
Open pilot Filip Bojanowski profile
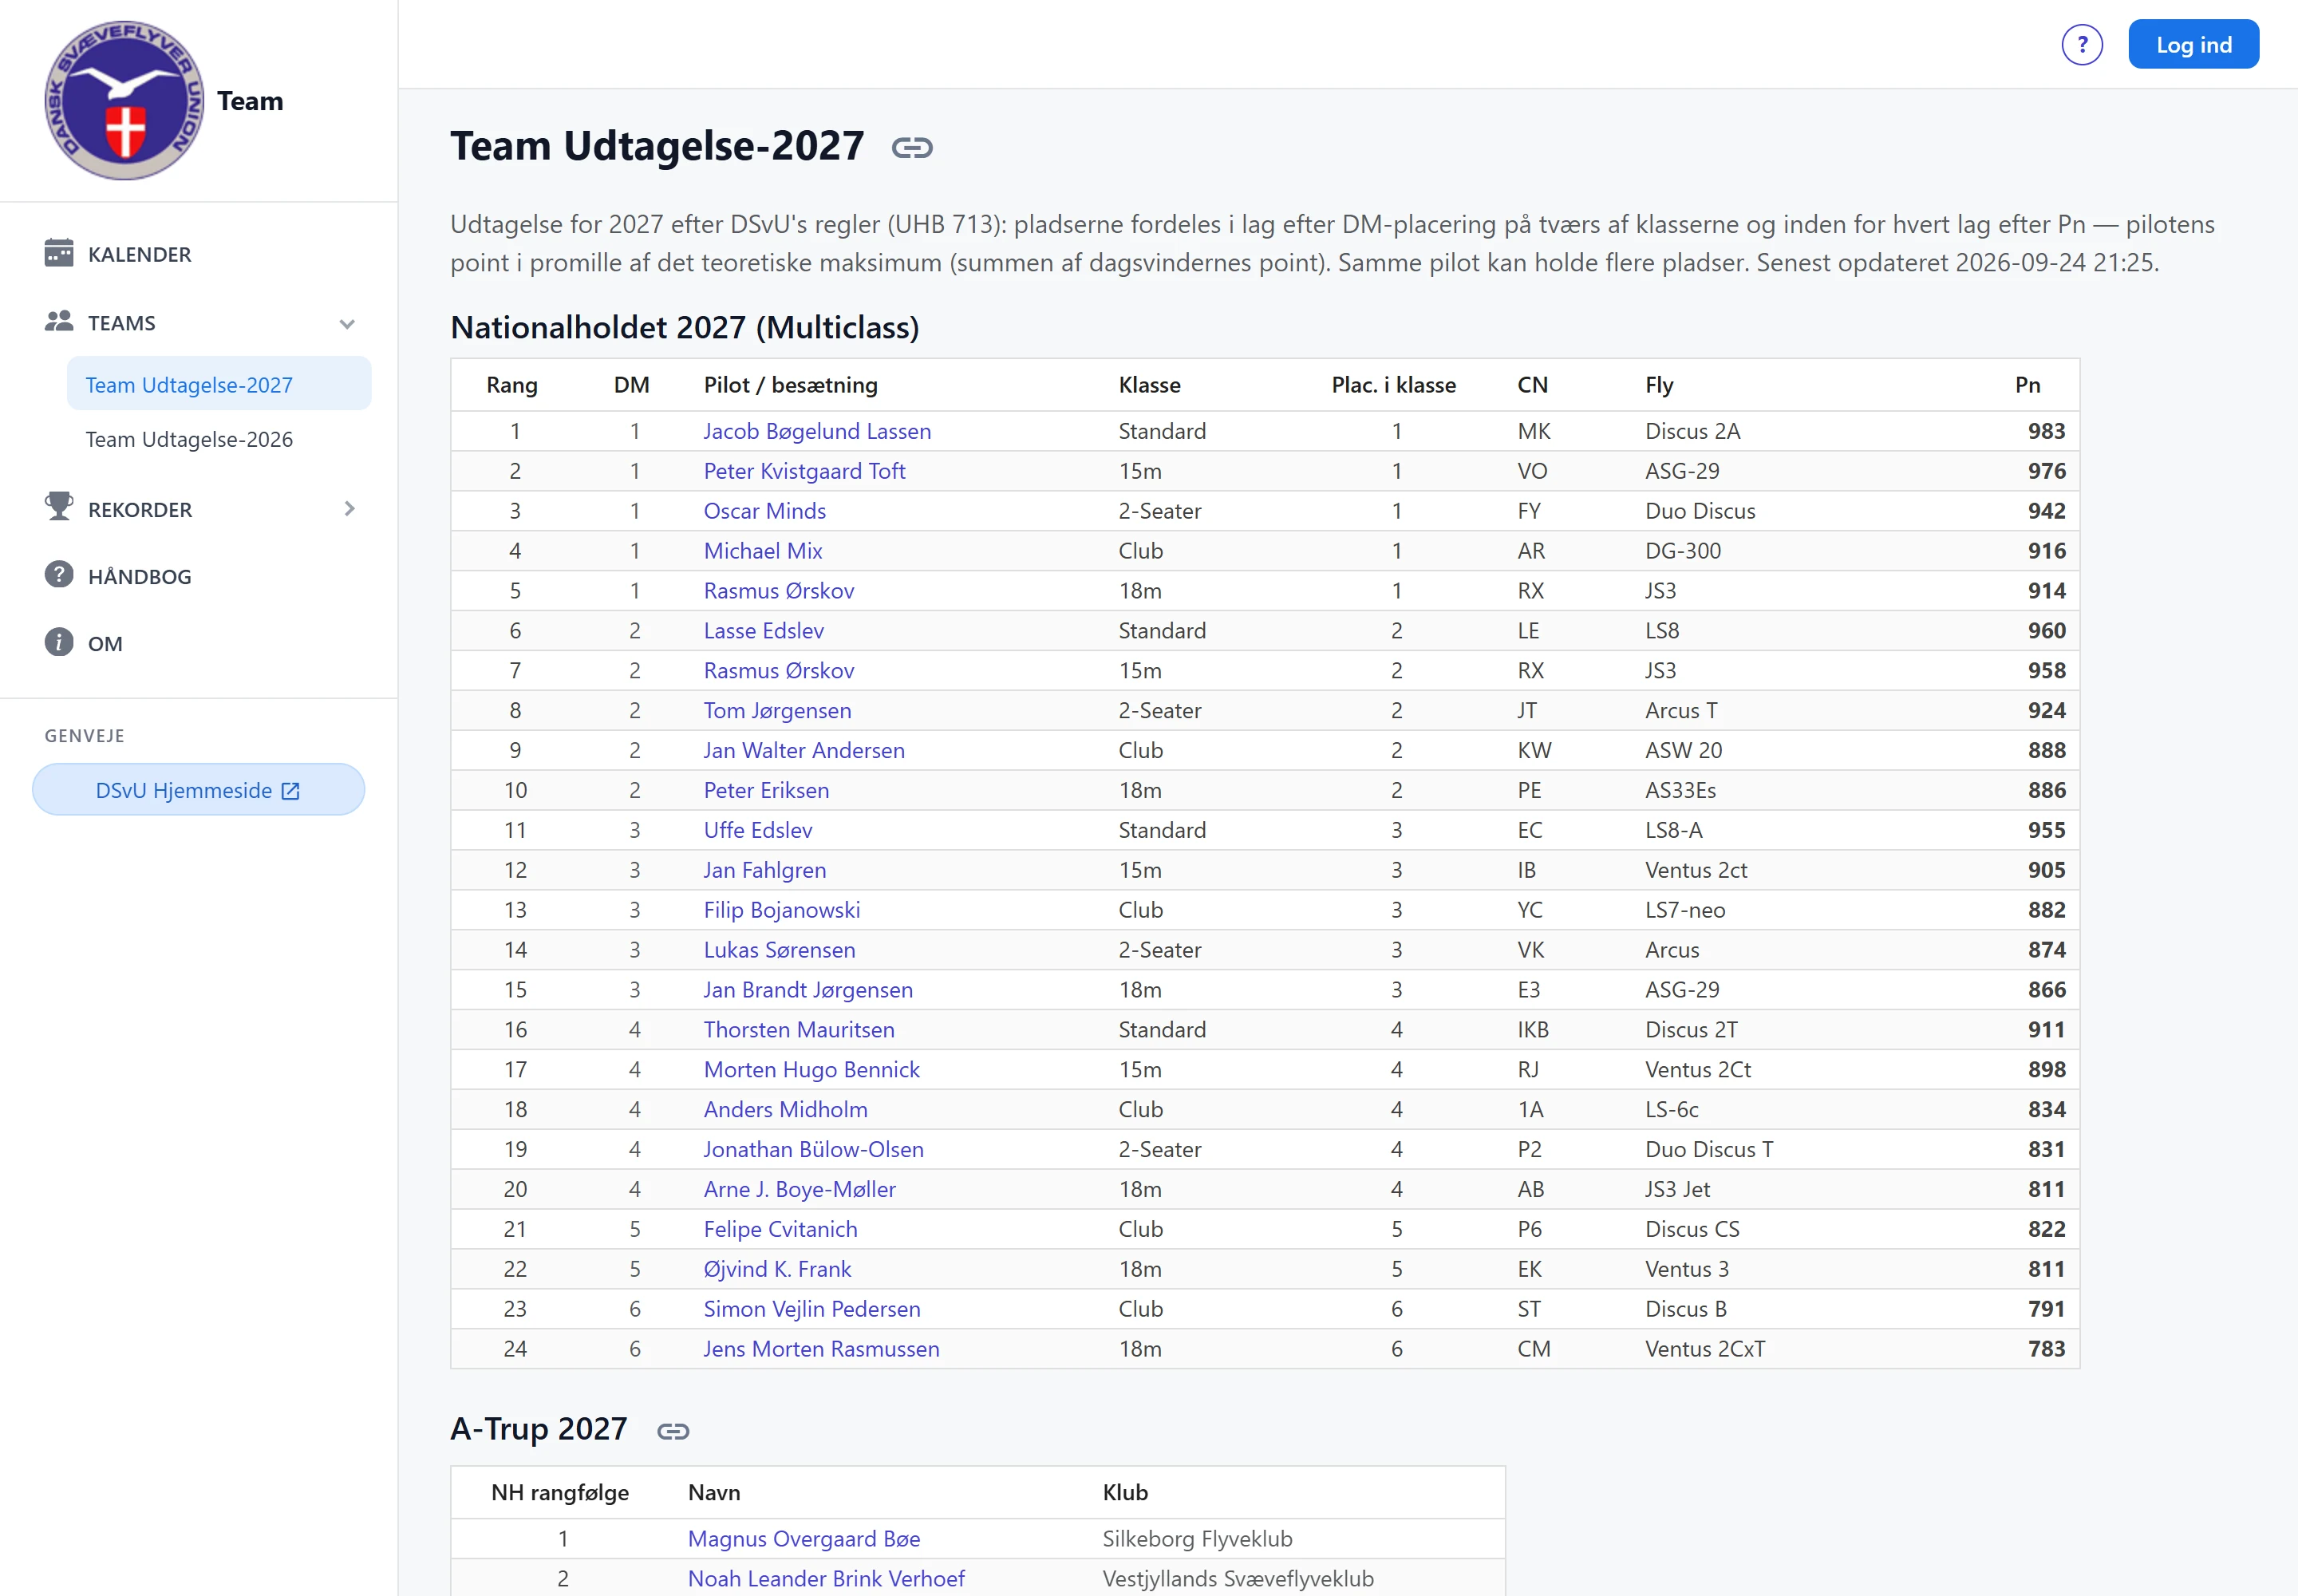tap(781, 910)
